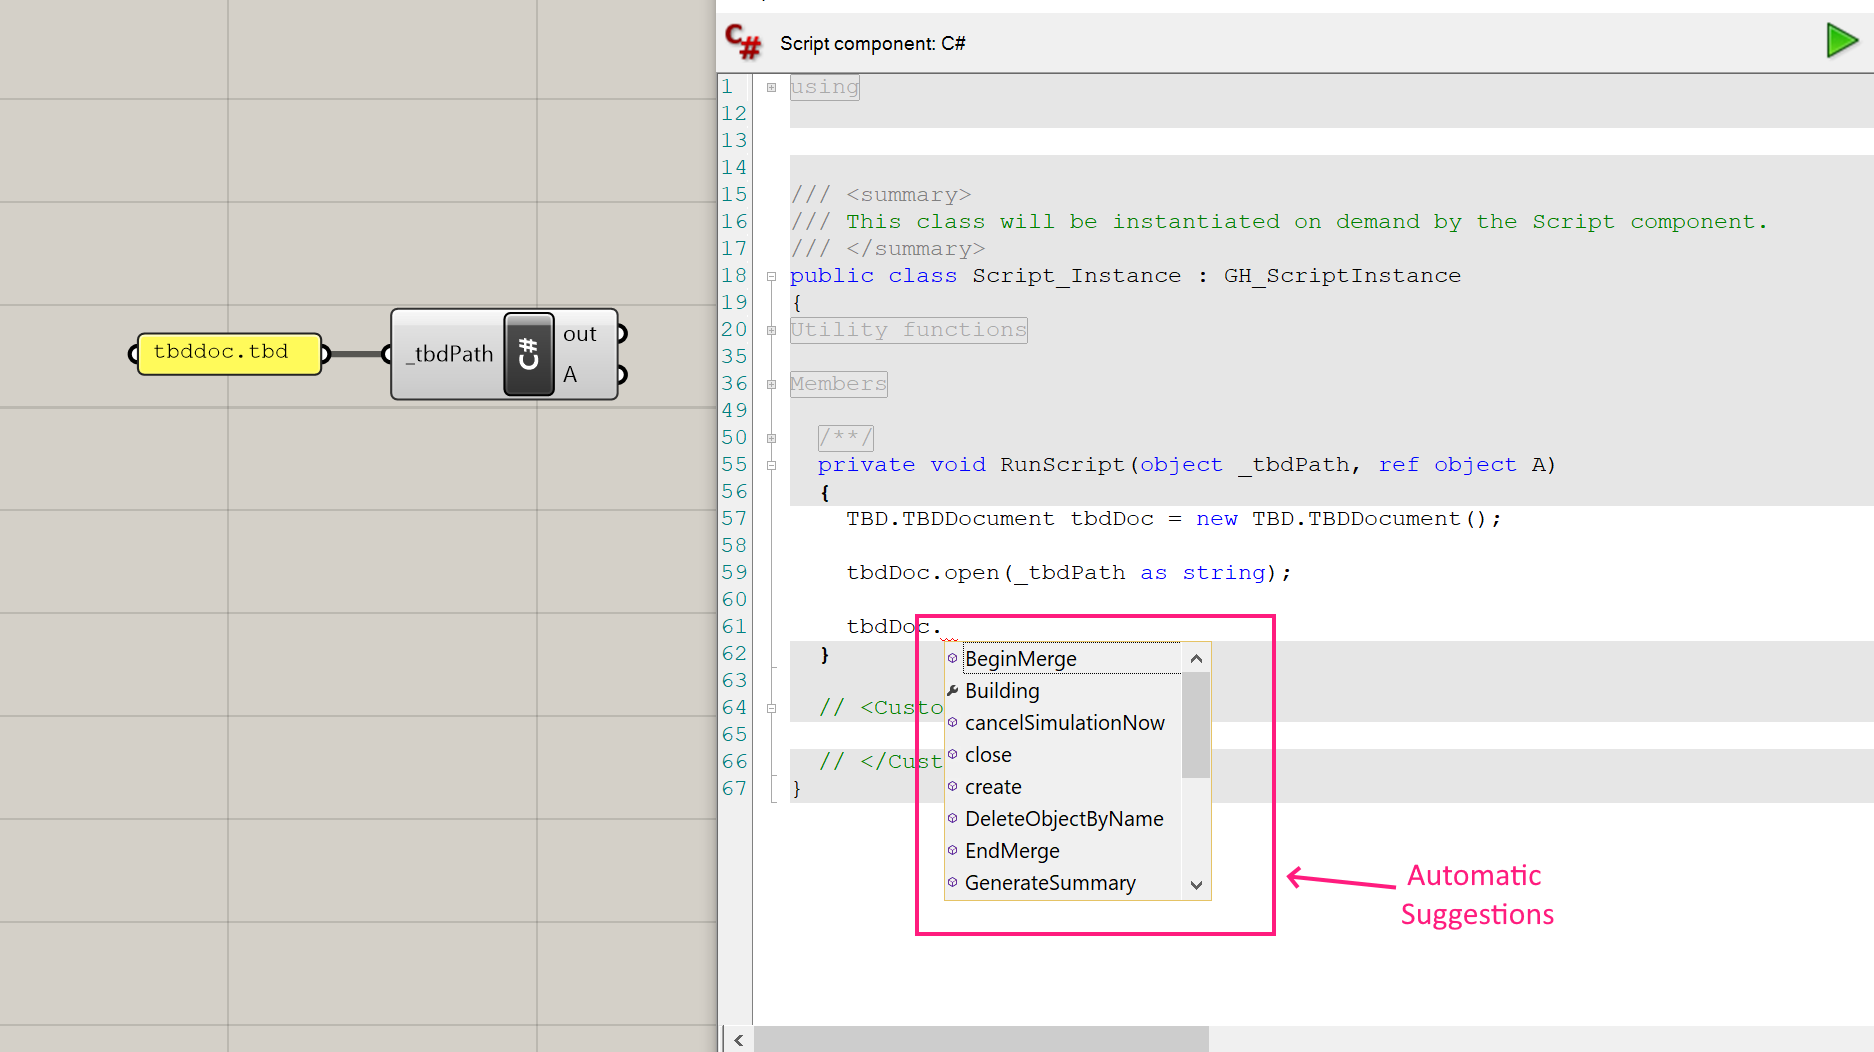Click line number 57 in the gutter
The image size is (1874, 1052).
pos(734,518)
